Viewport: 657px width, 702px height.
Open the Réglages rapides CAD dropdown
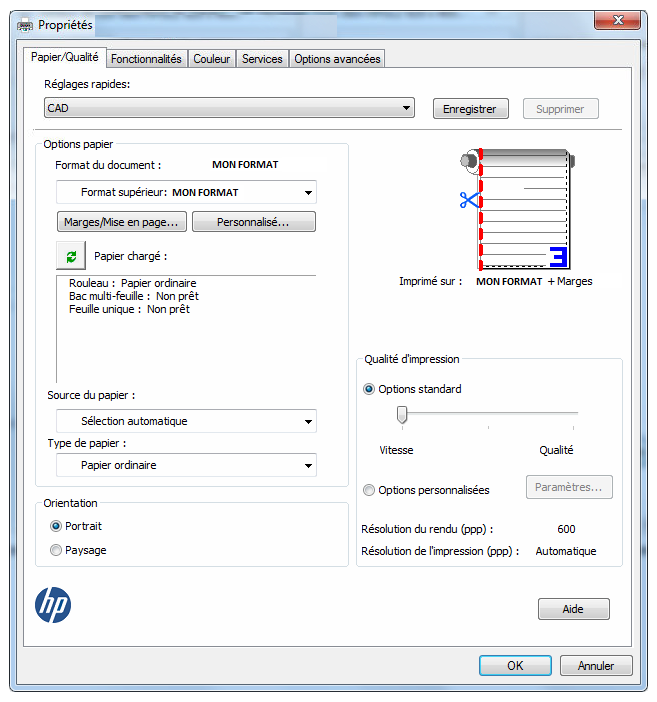(229, 108)
